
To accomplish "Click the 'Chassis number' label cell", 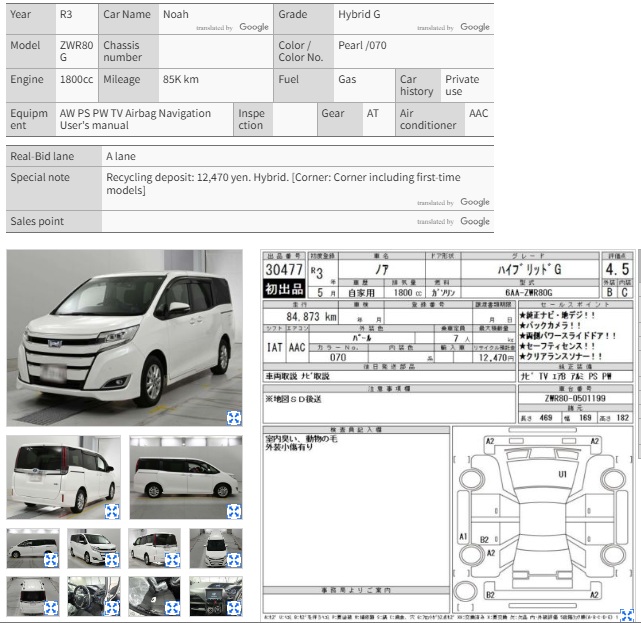I will coord(128,52).
